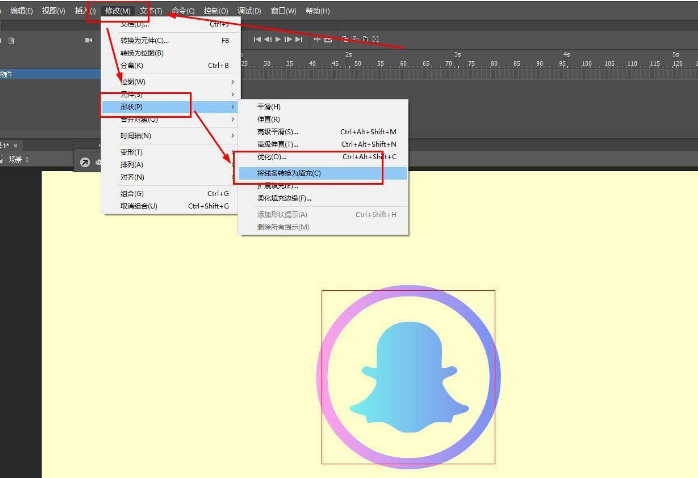Open the 命令(C) menu
698x478 pixels.
tap(183, 11)
